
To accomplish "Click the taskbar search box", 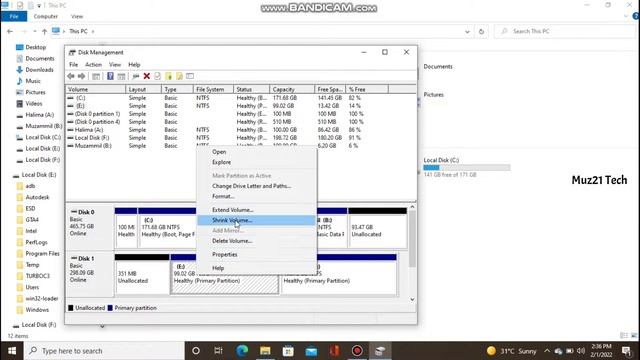I will (x=104, y=351).
